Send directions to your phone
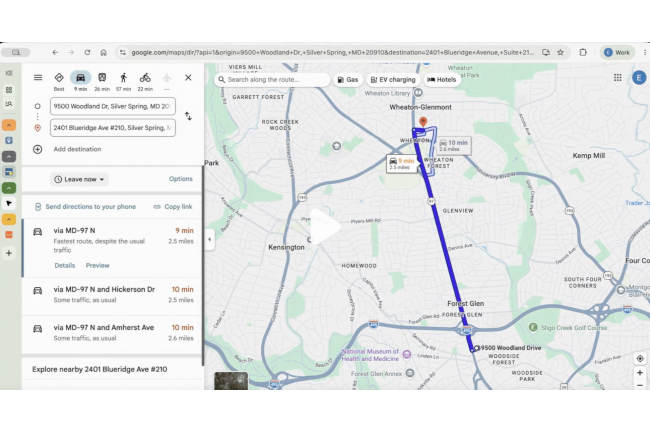 (x=85, y=207)
